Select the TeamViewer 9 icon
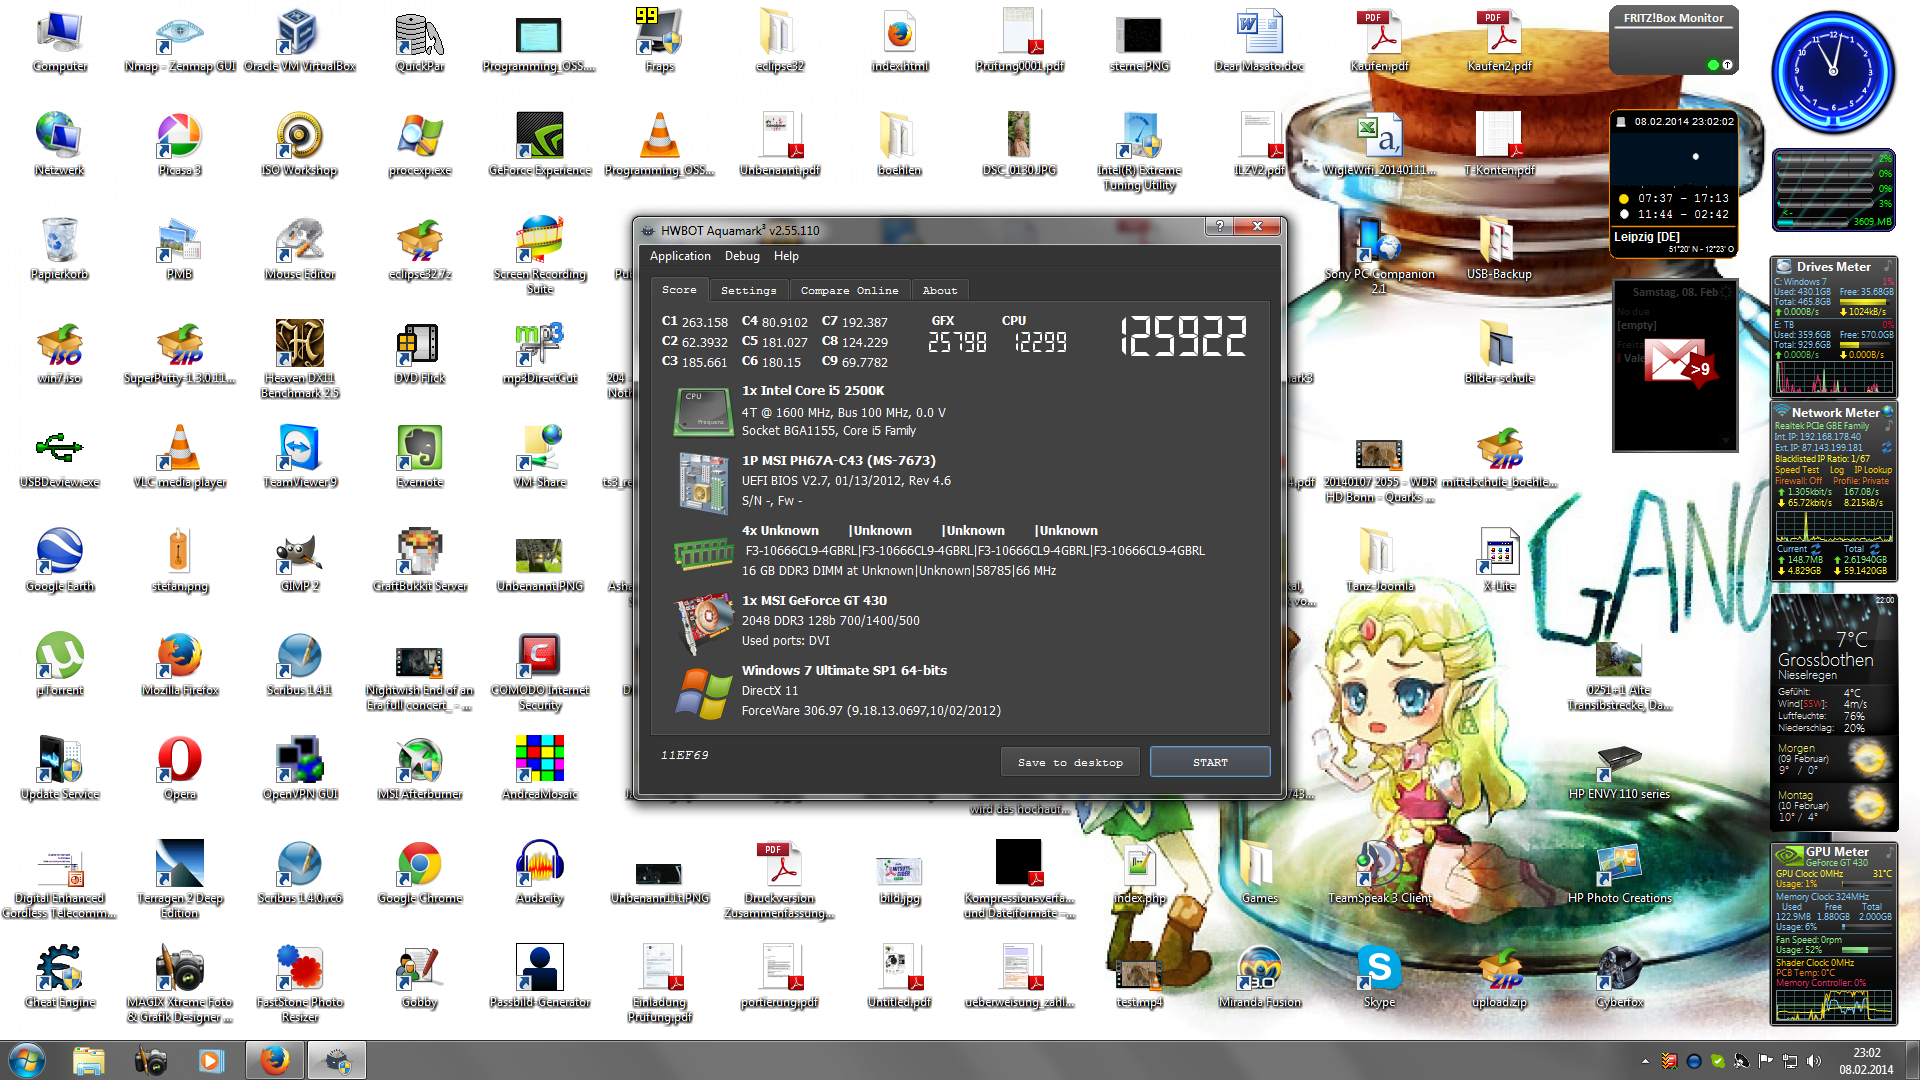This screenshot has width=1920, height=1080. pos(300,458)
